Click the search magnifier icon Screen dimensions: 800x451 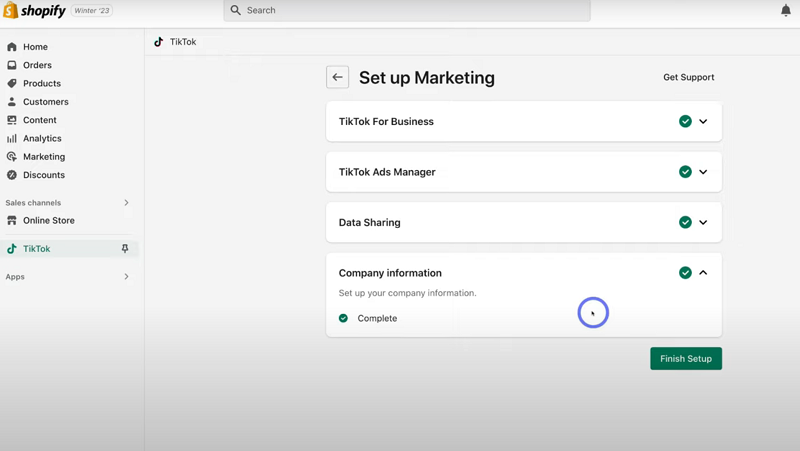(235, 10)
